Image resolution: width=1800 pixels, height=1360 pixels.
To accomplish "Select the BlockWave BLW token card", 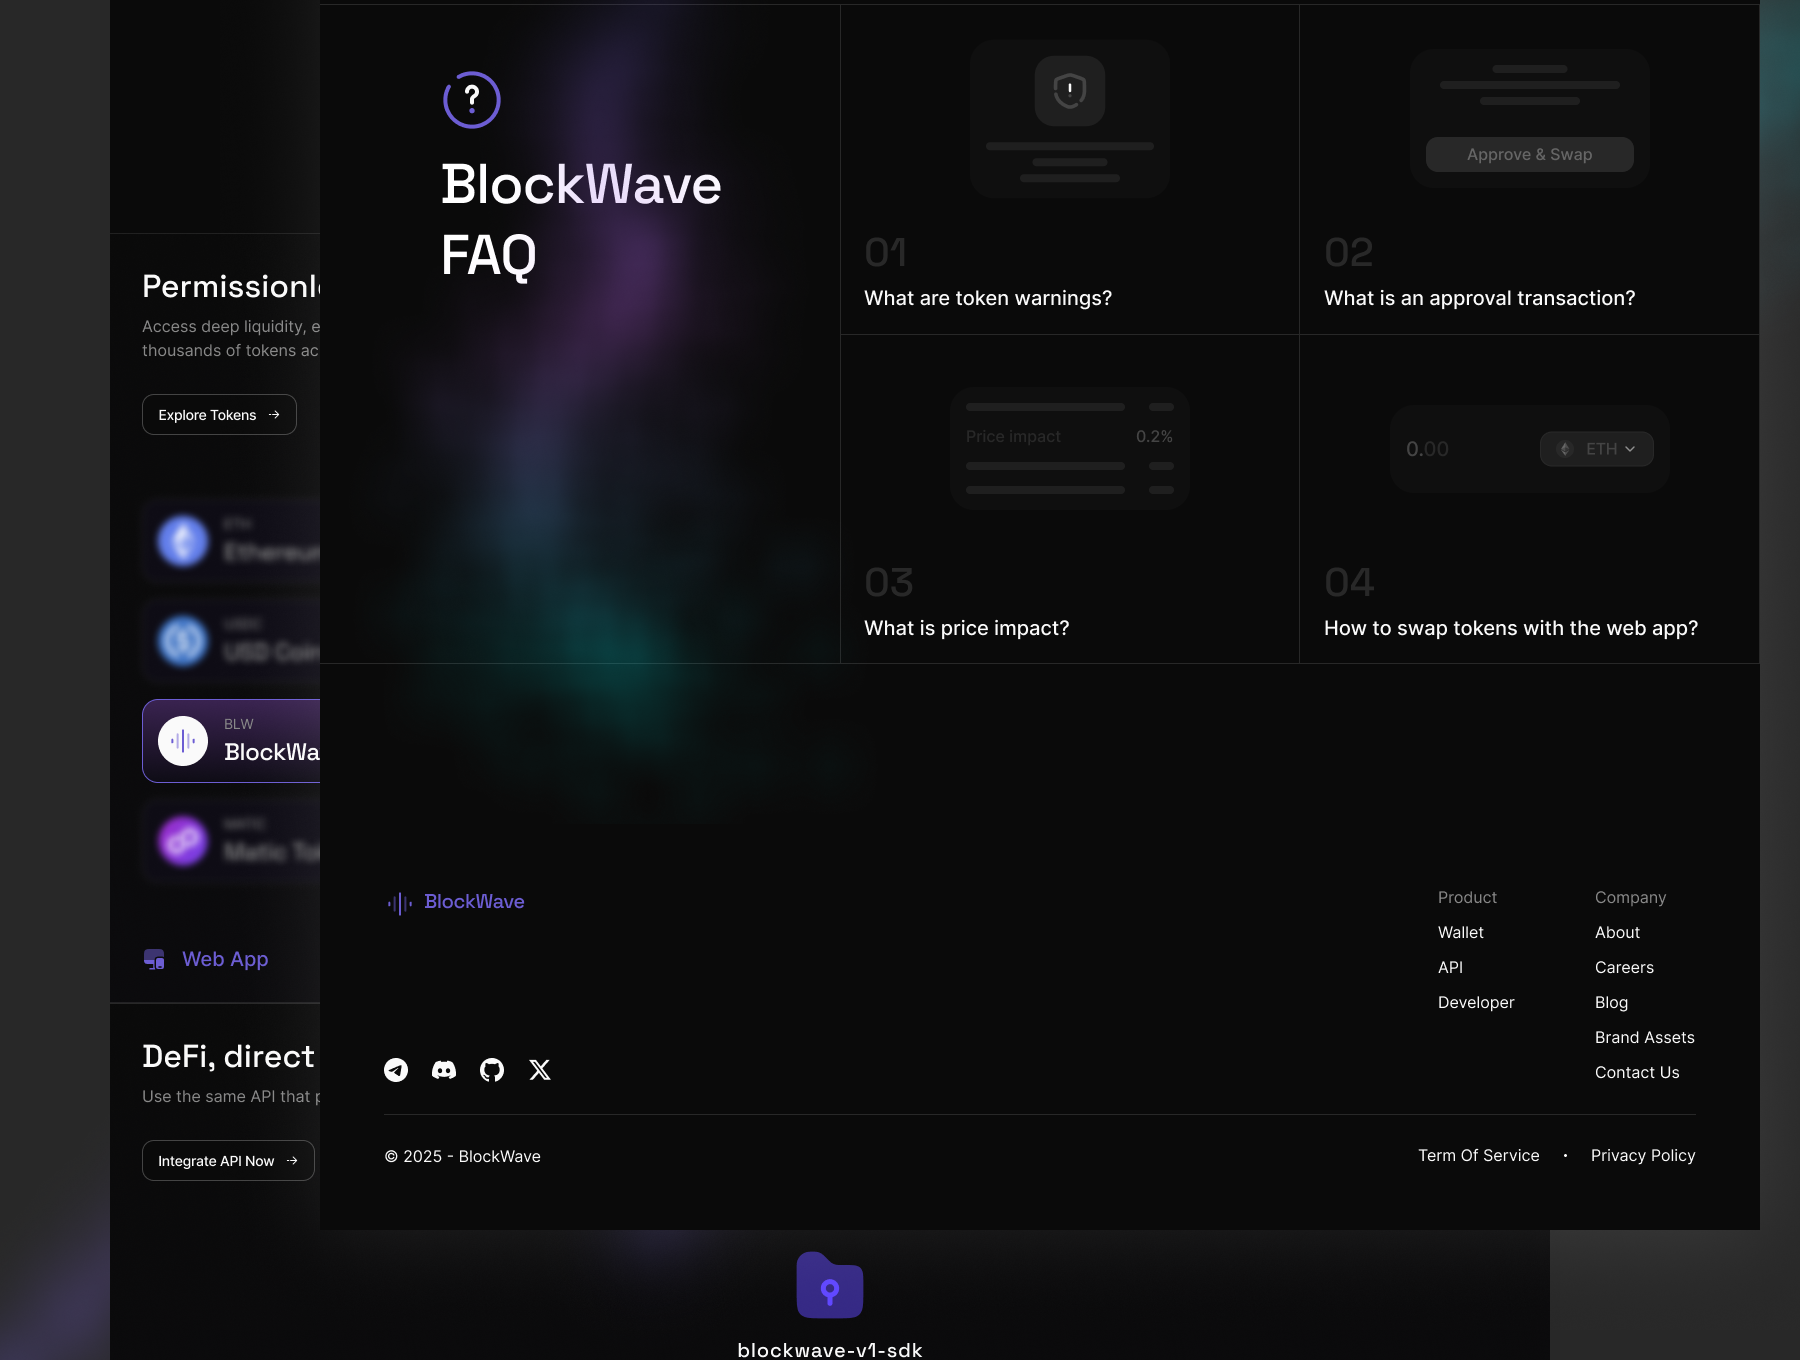I will click(x=231, y=741).
